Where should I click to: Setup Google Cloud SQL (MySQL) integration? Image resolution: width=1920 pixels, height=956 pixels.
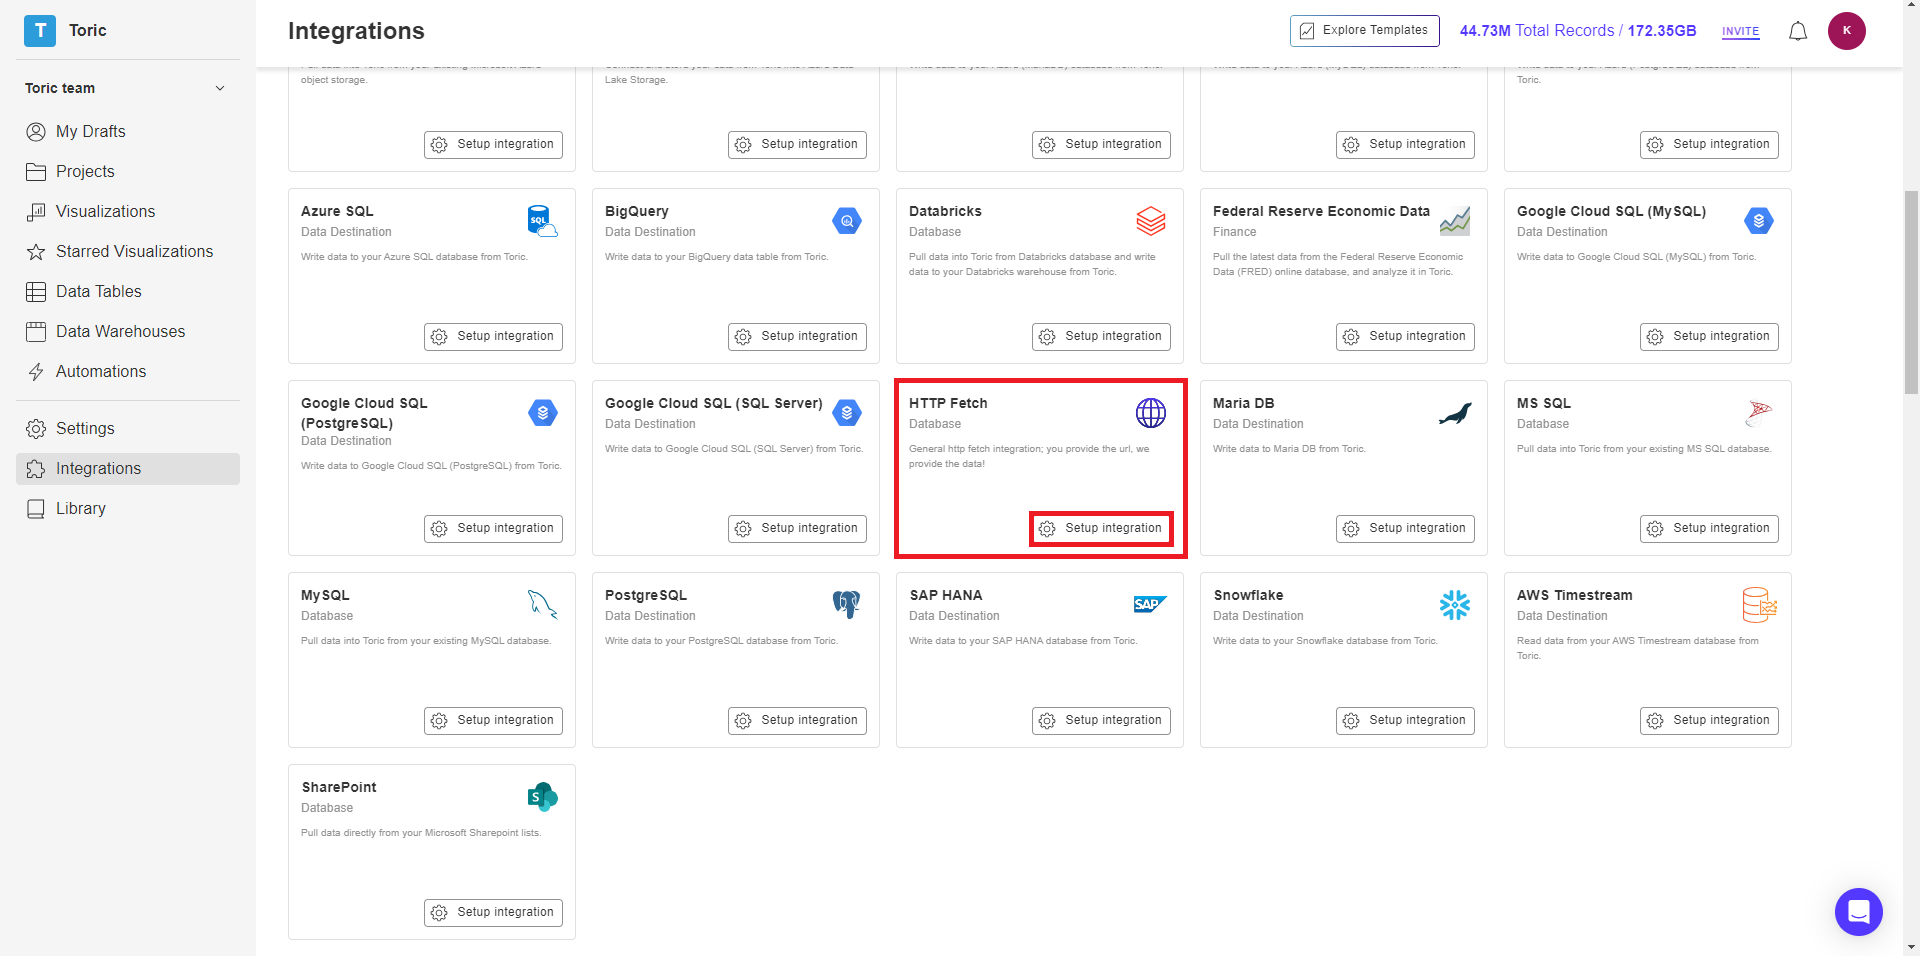tap(1709, 337)
